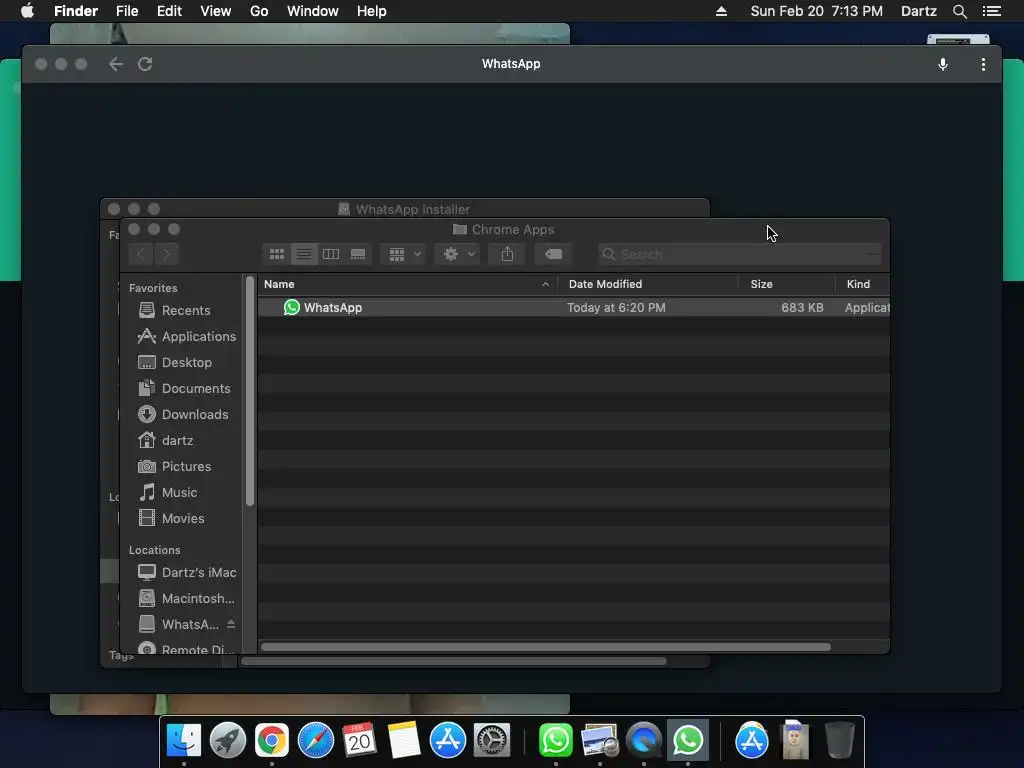Sort by the Kind column header
Viewport: 1024px width, 768px height.
point(863,284)
